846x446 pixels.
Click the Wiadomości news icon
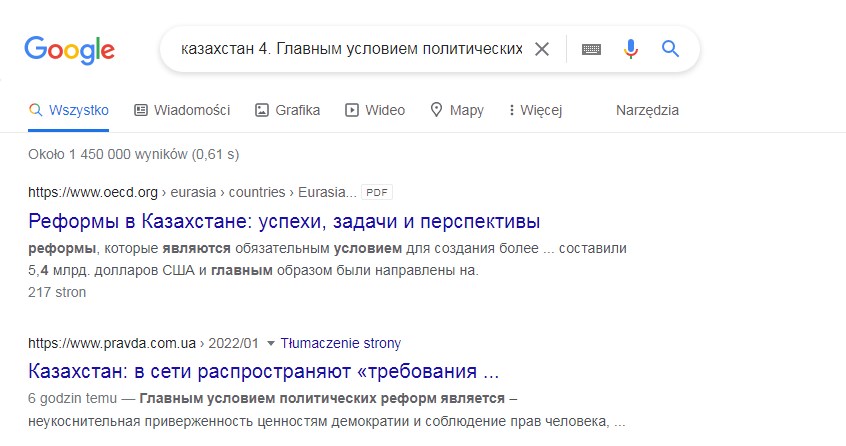(x=141, y=110)
